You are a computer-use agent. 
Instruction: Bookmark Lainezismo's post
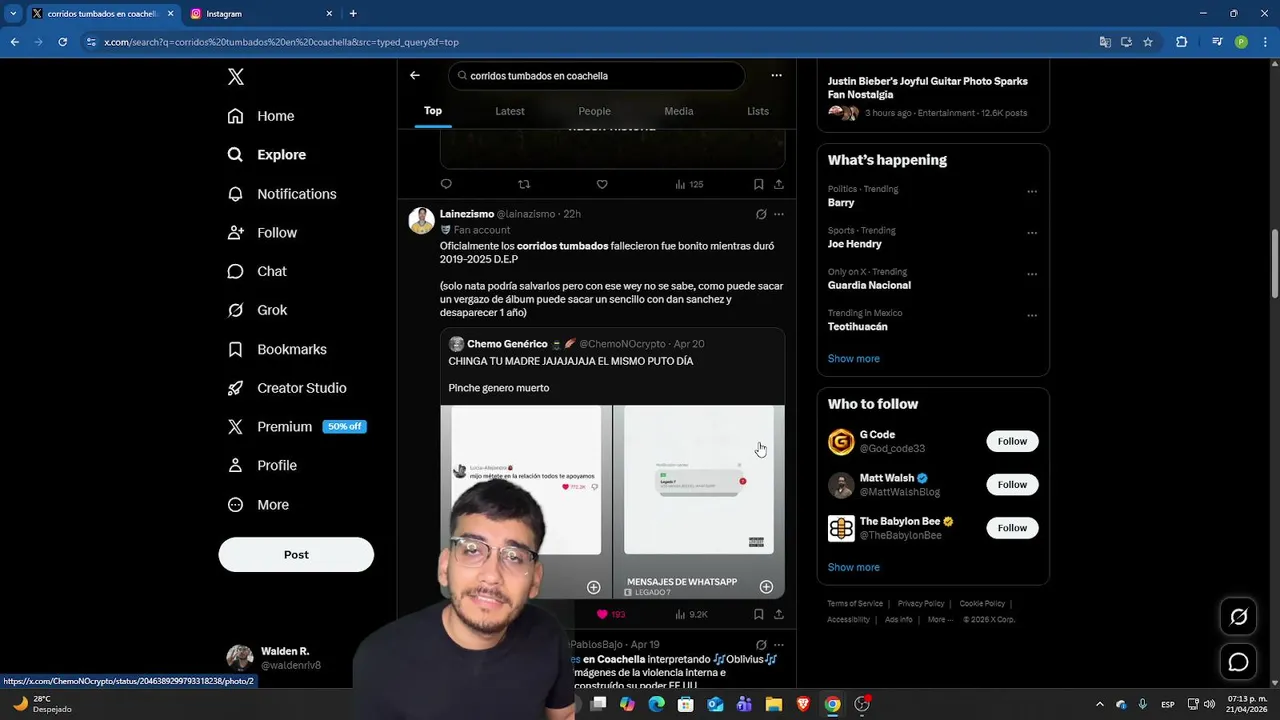click(758, 614)
